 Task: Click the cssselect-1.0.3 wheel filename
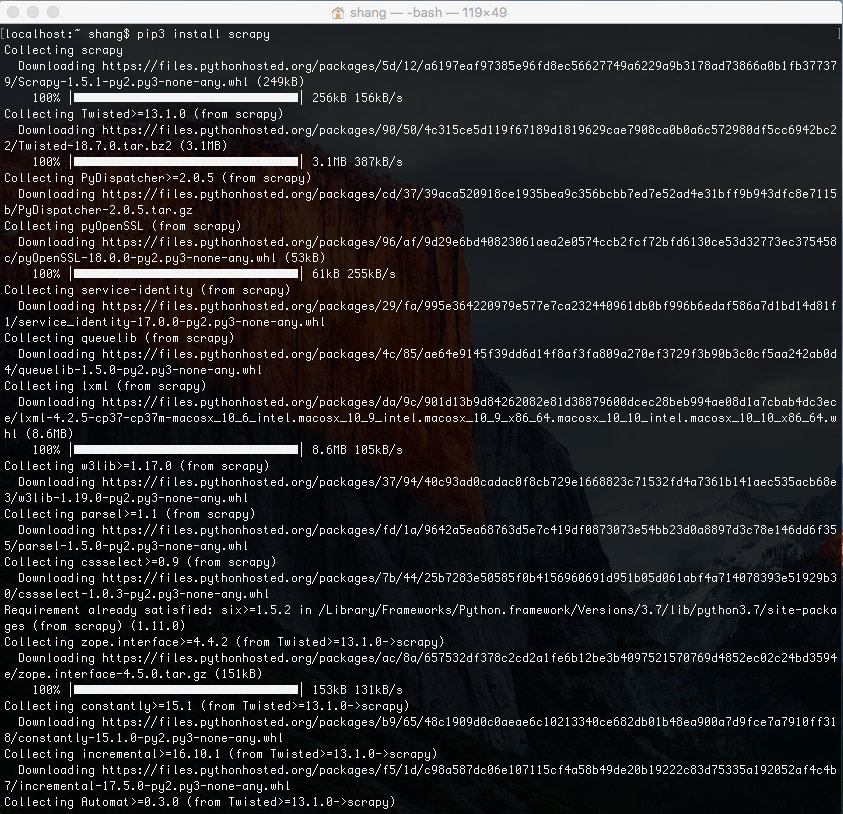144,594
